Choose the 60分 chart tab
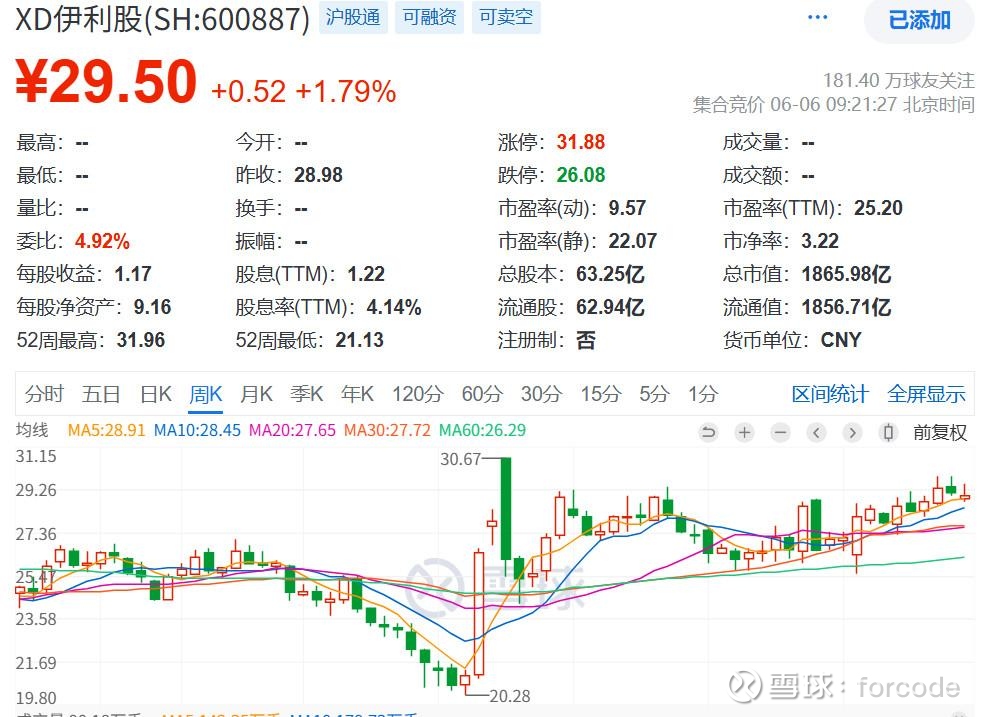Screen dimensions: 989x717 tap(482, 394)
